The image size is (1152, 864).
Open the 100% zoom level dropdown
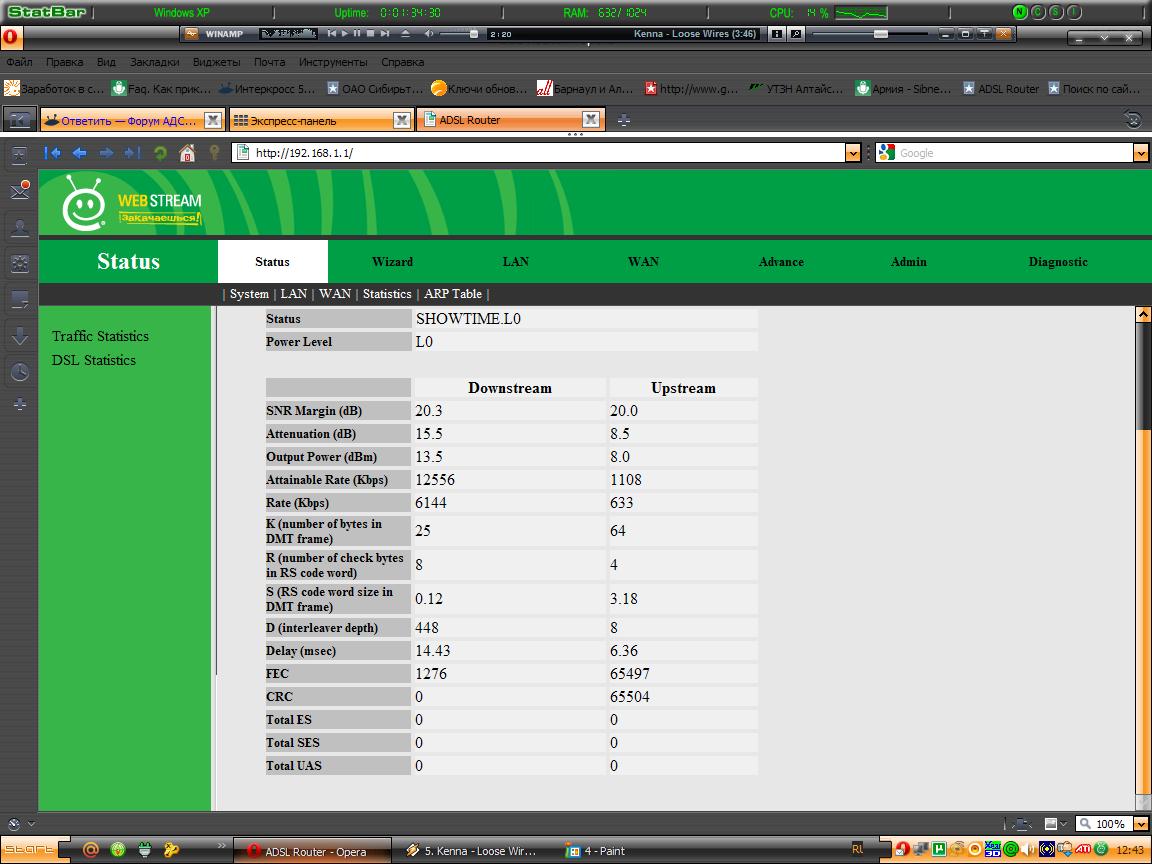point(1141,824)
